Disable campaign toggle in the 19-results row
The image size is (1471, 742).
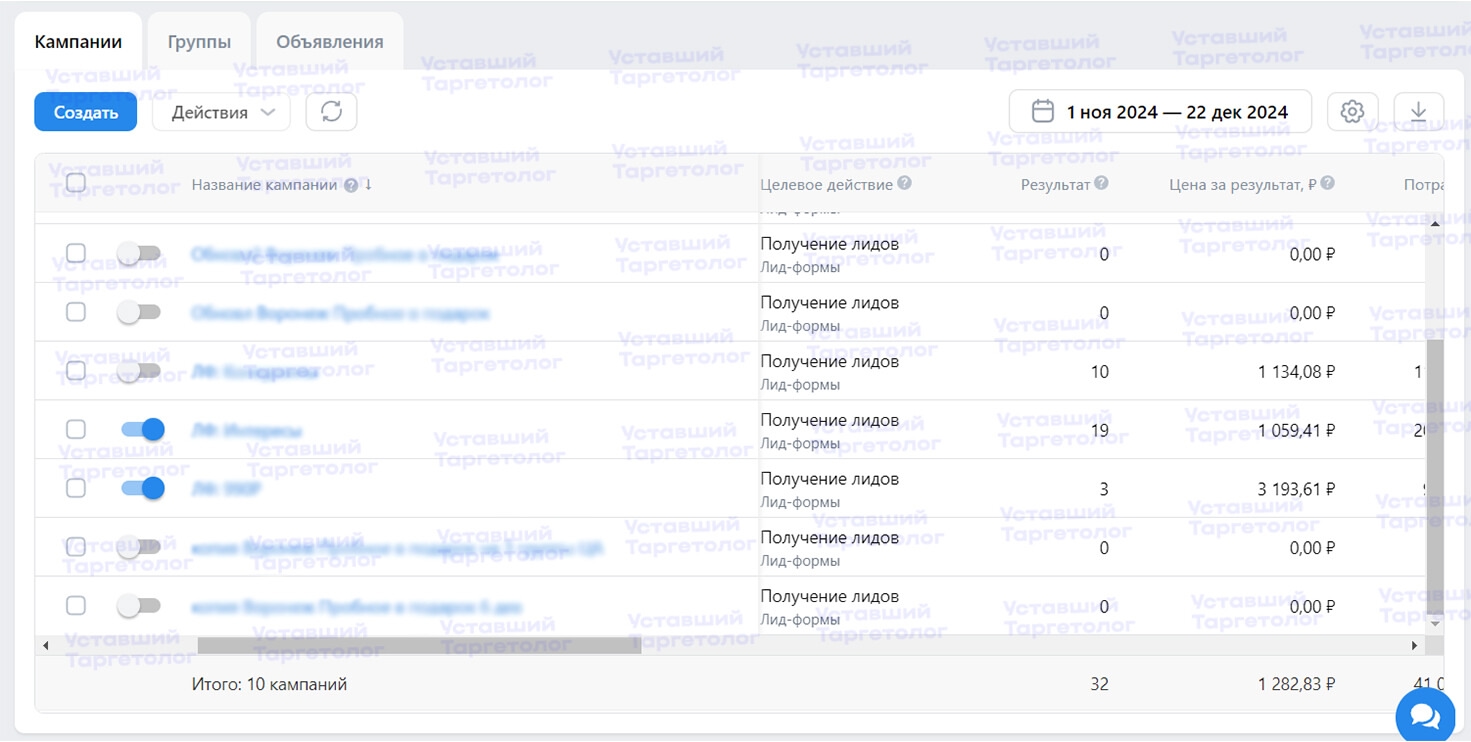(142, 430)
